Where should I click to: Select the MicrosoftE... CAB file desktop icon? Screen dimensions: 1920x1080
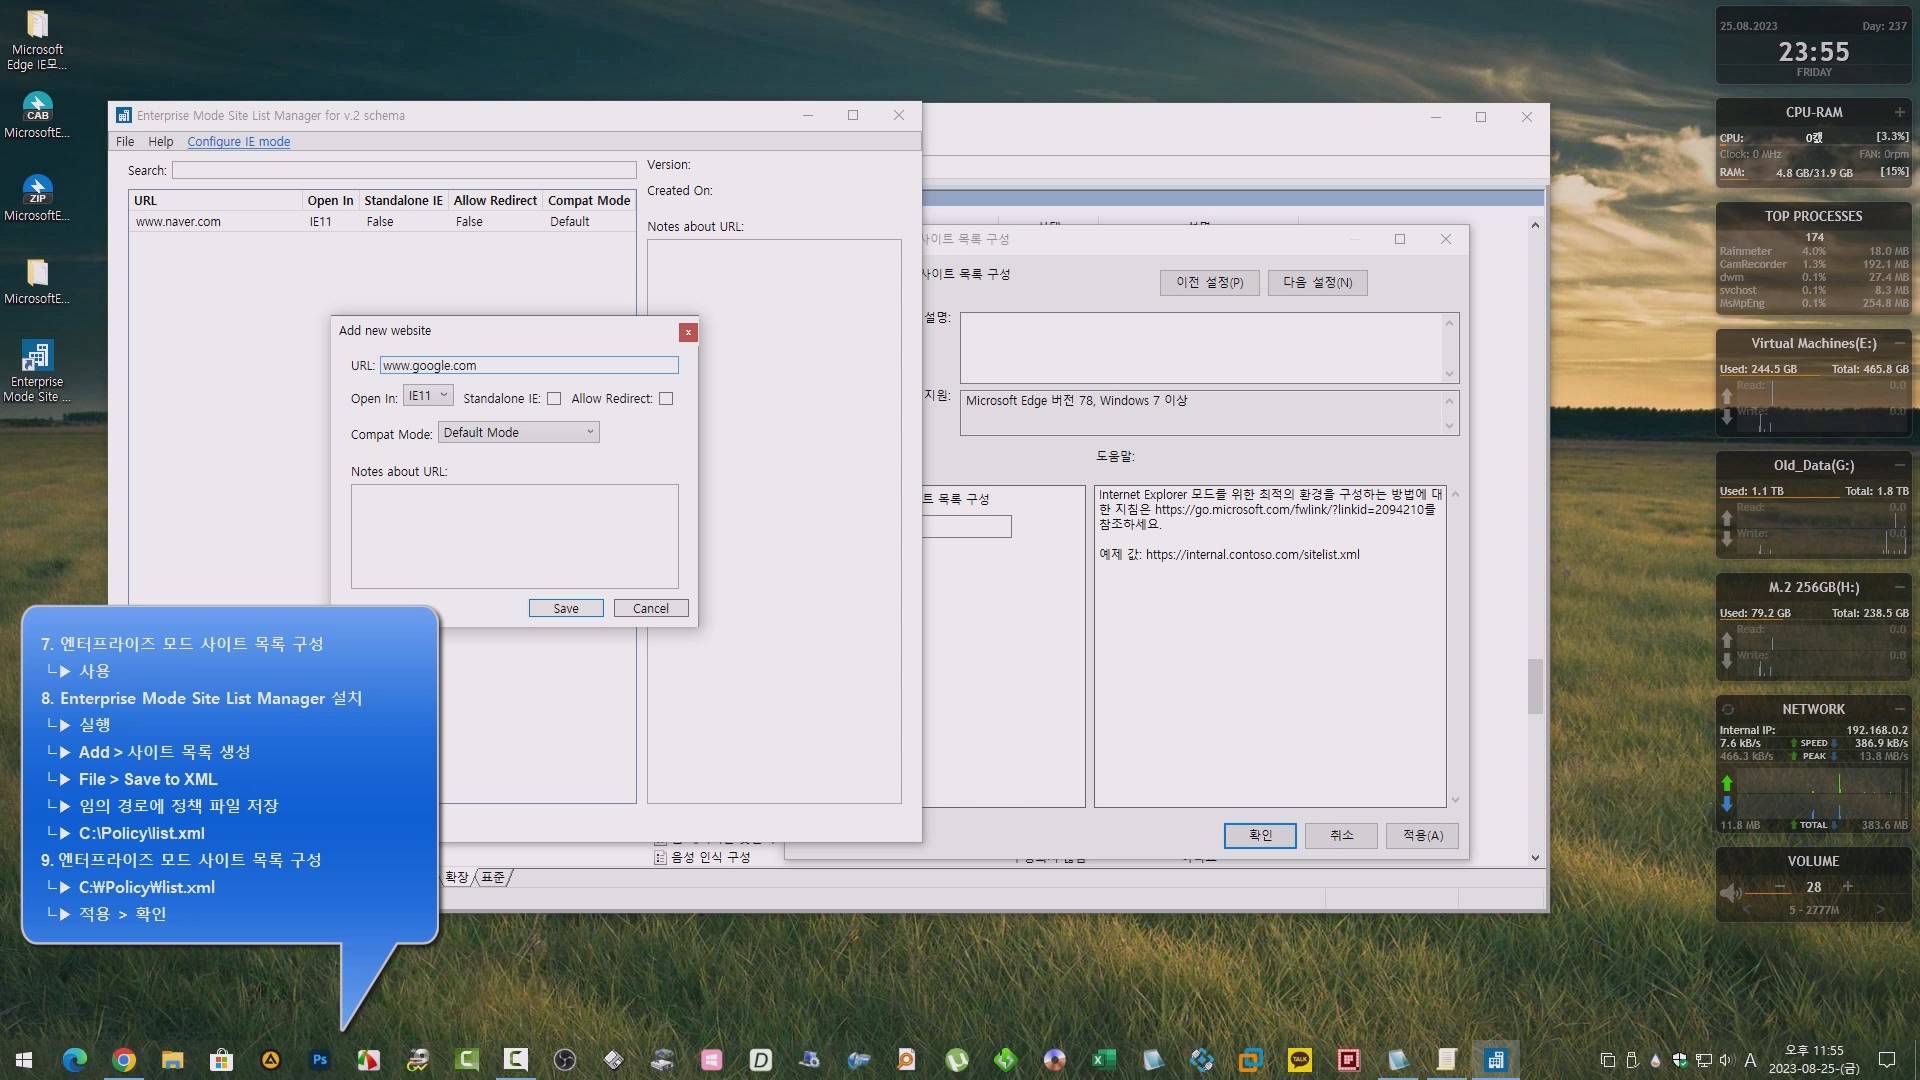[37, 115]
